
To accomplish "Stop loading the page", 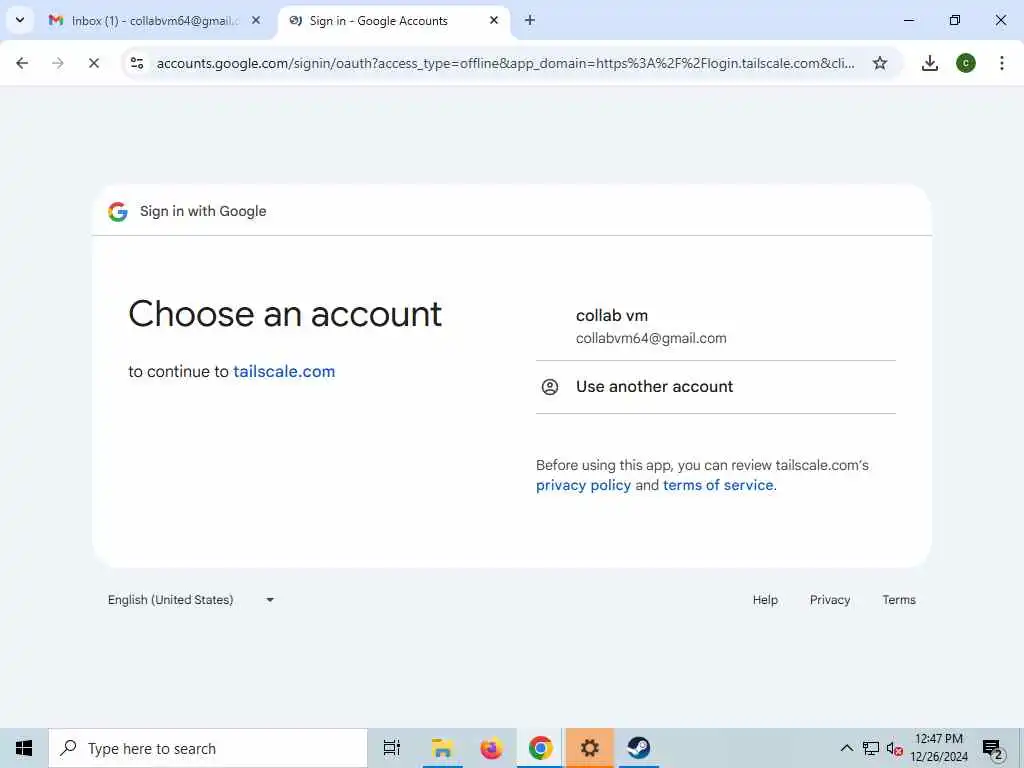I will click(x=94, y=63).
